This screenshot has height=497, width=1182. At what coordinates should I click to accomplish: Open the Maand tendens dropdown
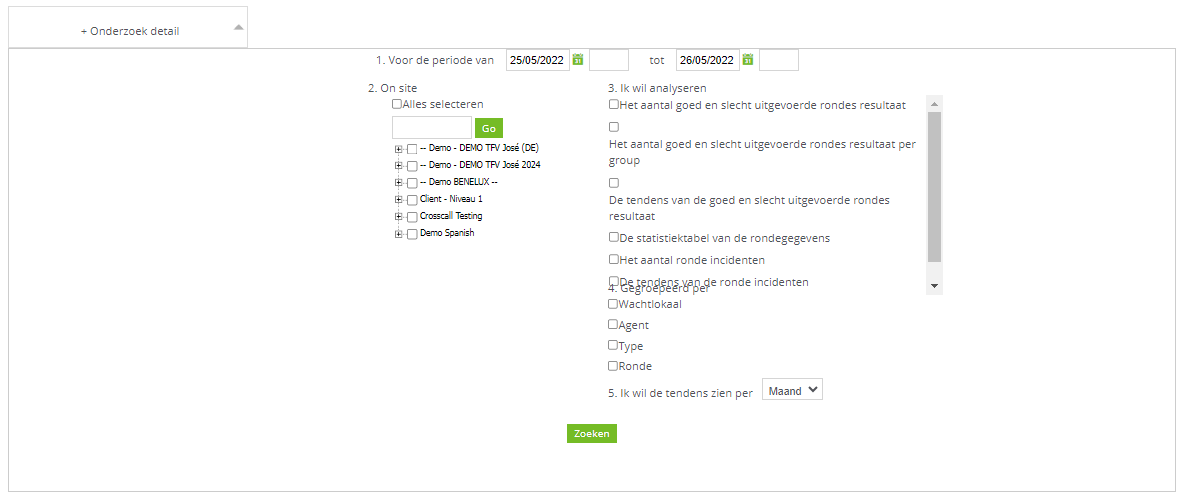pyautogui.click(x=792, y=390)
